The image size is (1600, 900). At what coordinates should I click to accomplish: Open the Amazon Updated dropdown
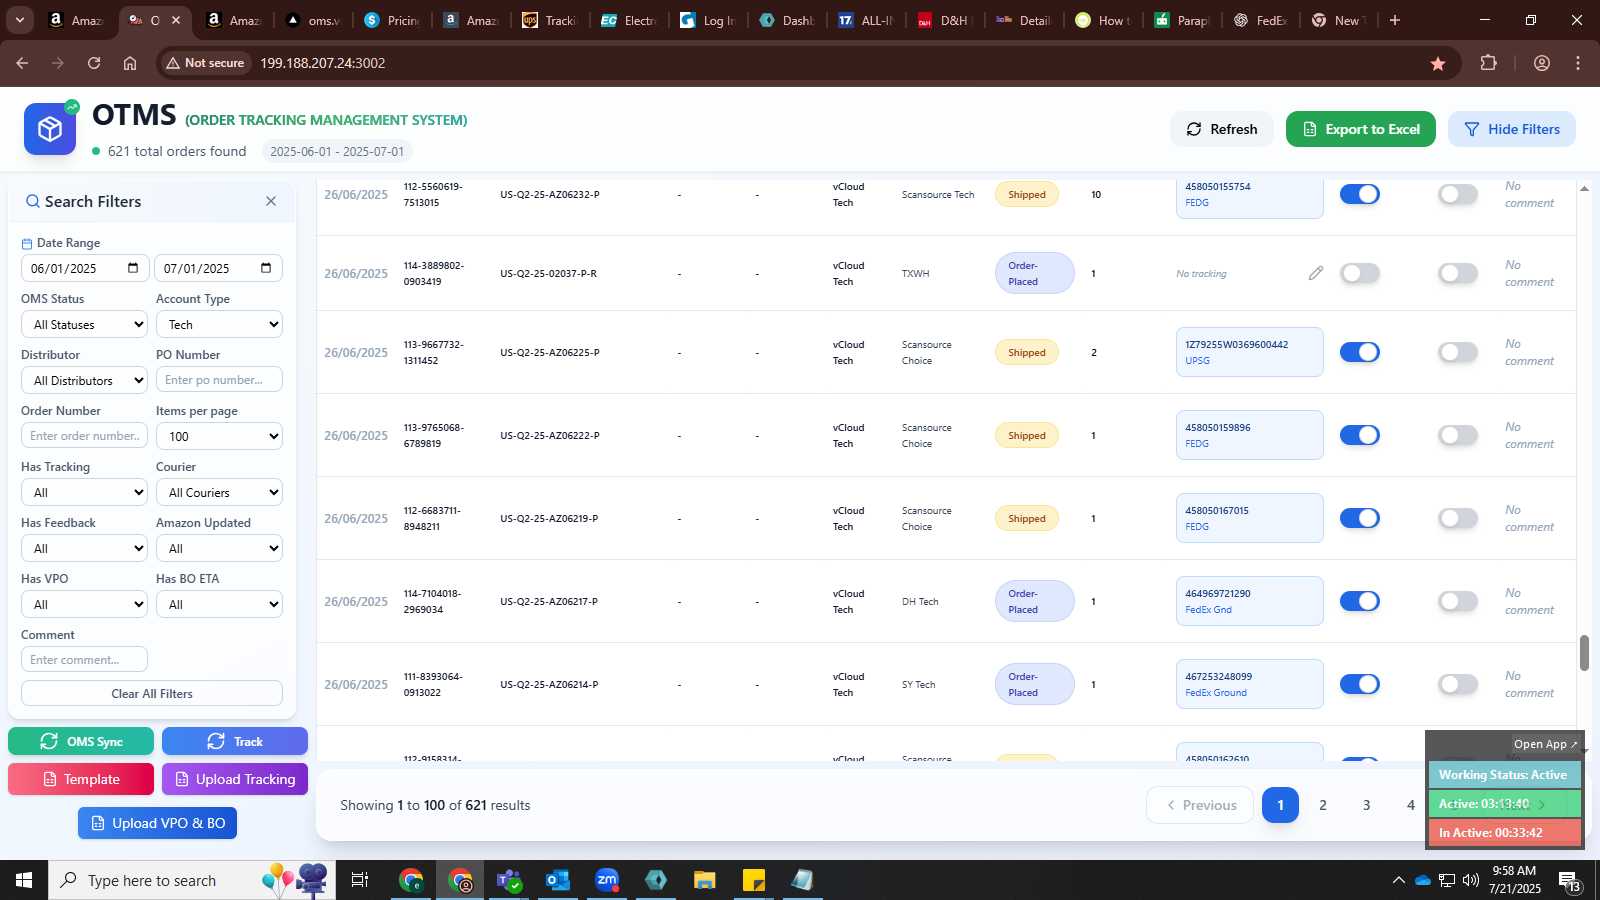pyautogui.click(x=219, y=548)
